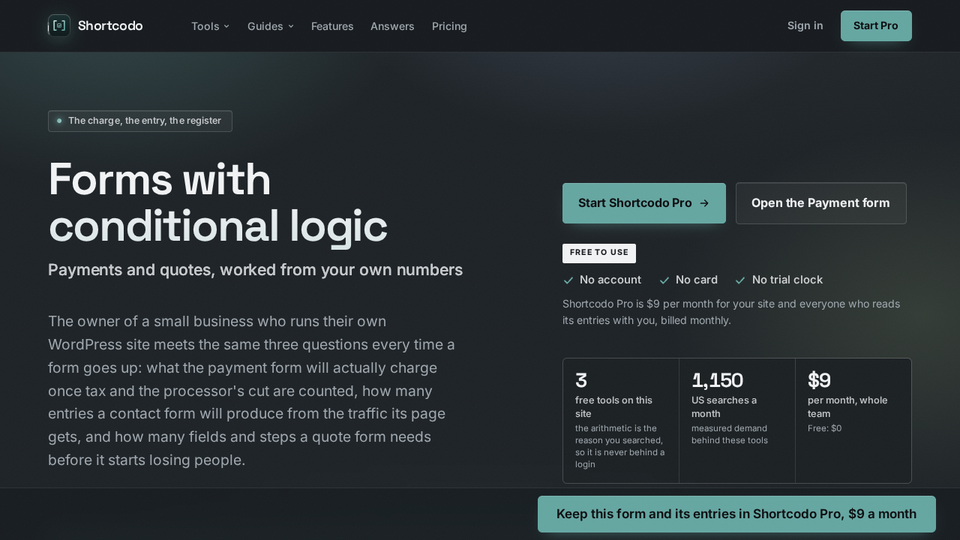Click the Start Shortcodo Pro button
The height and width of the screenshot is (540, 960).
(643, 203)
